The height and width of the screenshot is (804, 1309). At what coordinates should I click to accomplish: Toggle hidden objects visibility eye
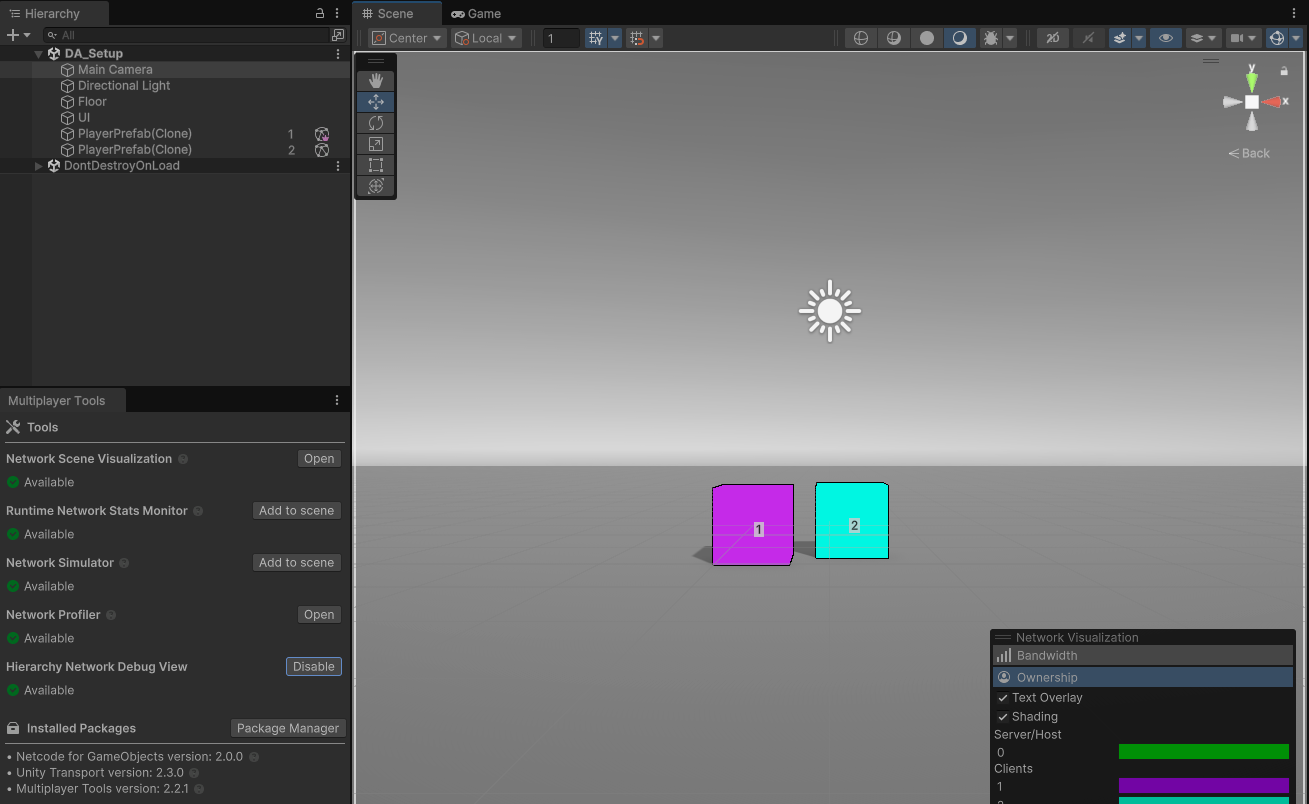(x=1165, y=38)
